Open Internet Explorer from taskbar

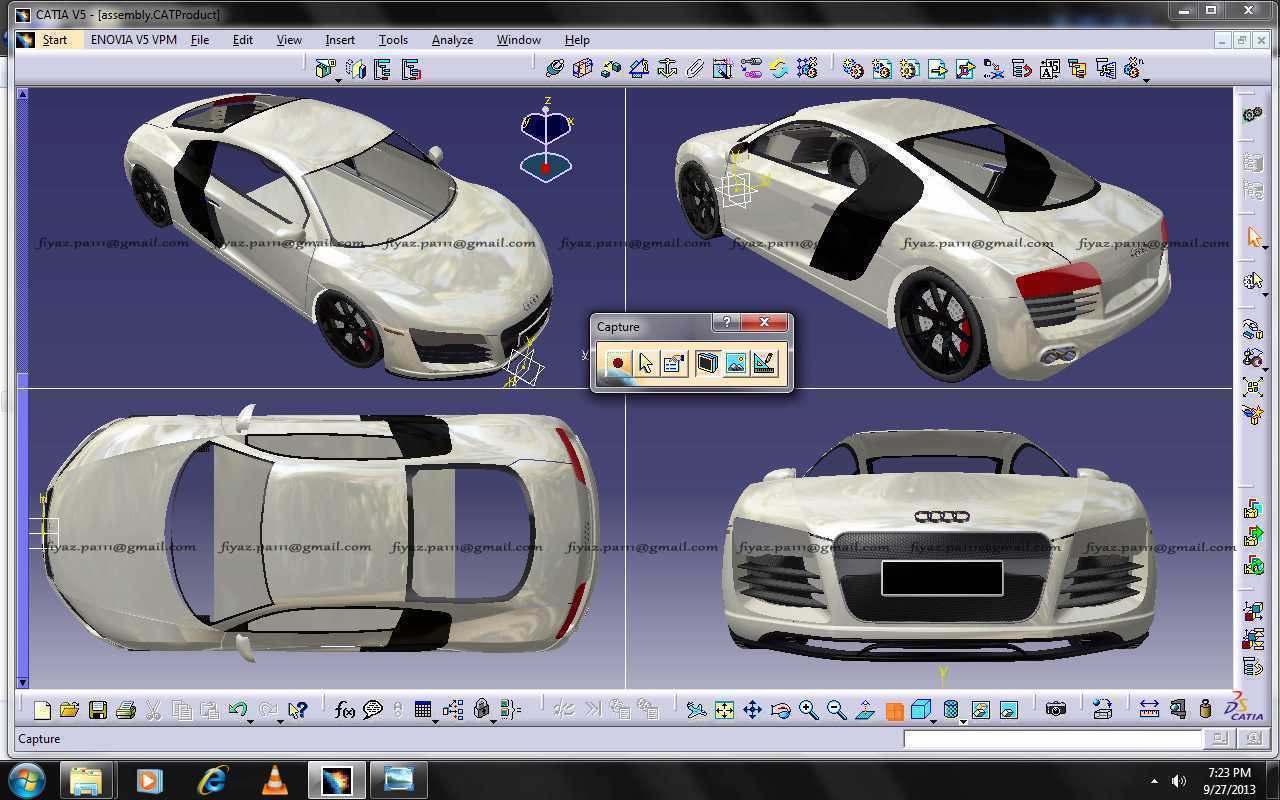tap(212, 780)
